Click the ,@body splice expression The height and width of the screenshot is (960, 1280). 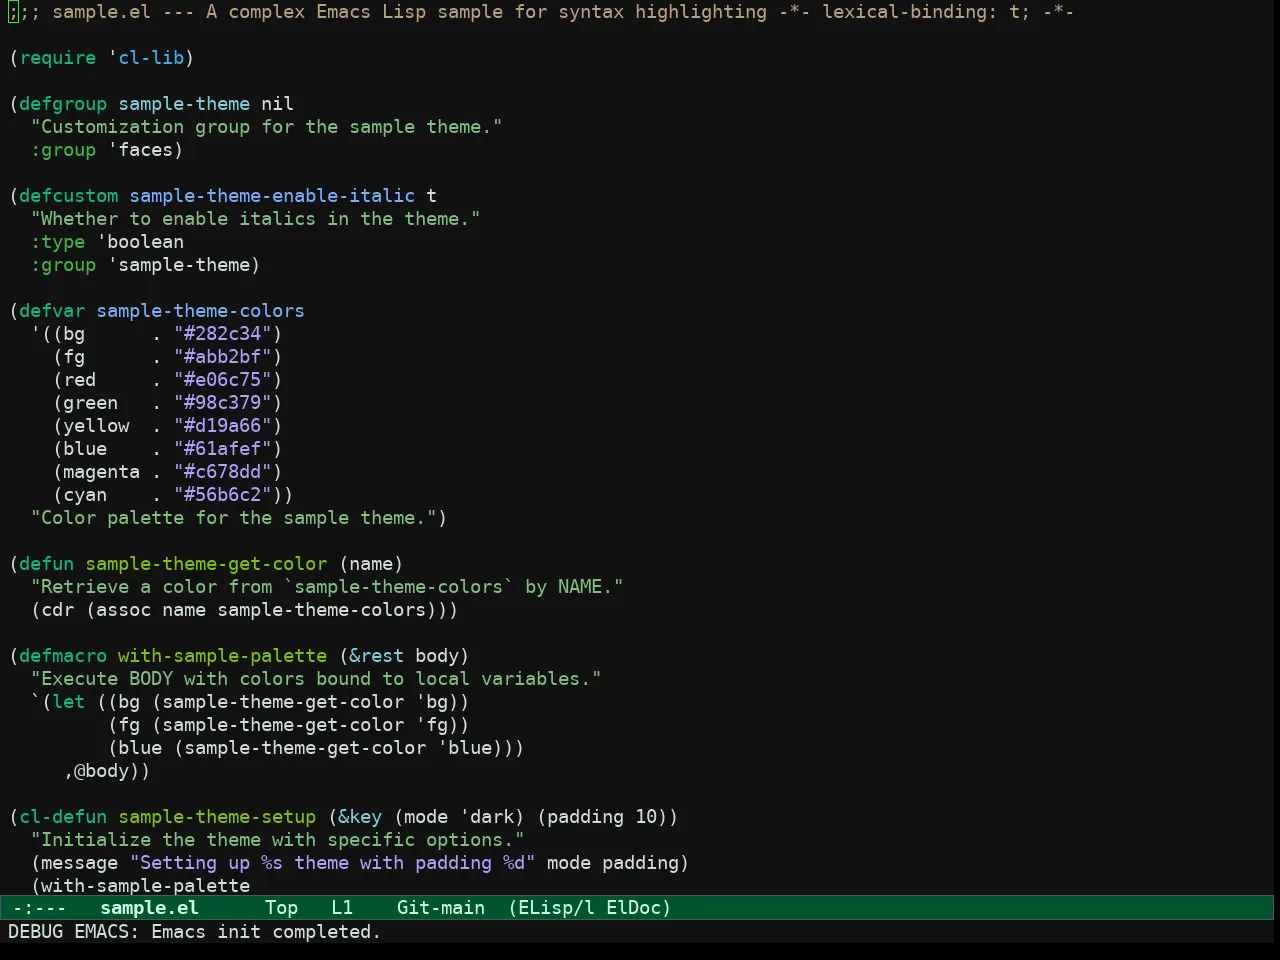[x=101, y=771]
